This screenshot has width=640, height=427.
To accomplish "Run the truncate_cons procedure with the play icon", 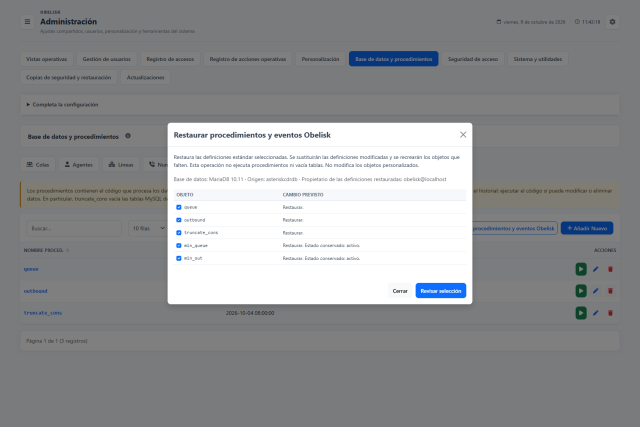I will tap(581, 313).
